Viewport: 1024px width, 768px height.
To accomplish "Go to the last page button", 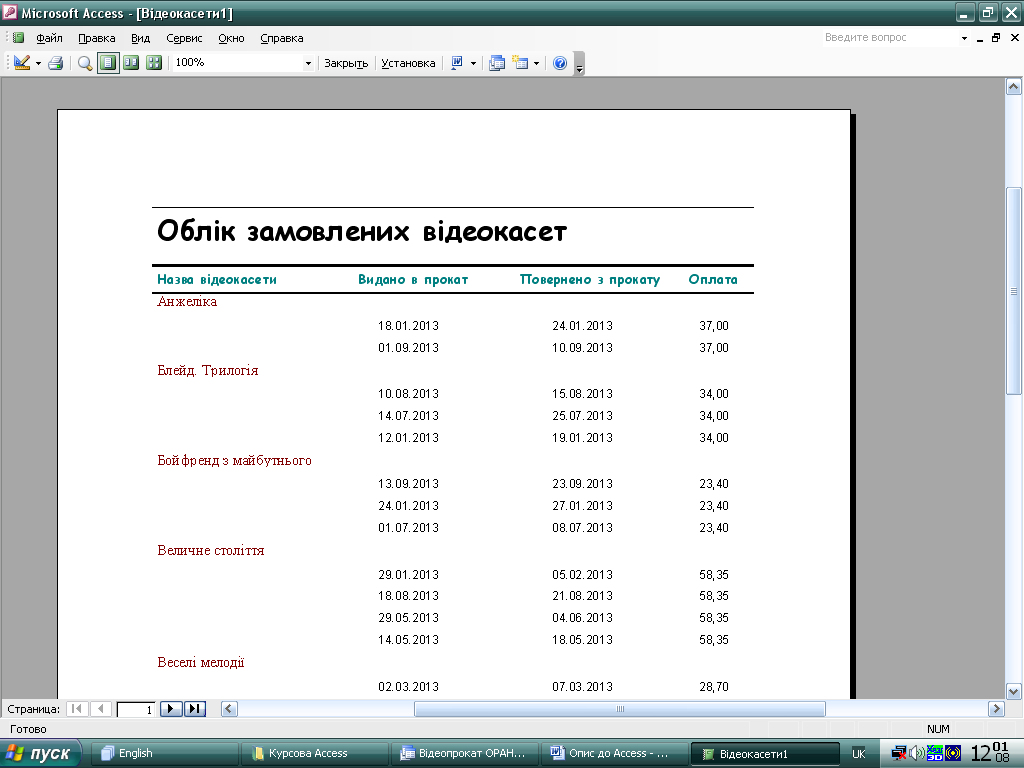I will pos(195,709).
